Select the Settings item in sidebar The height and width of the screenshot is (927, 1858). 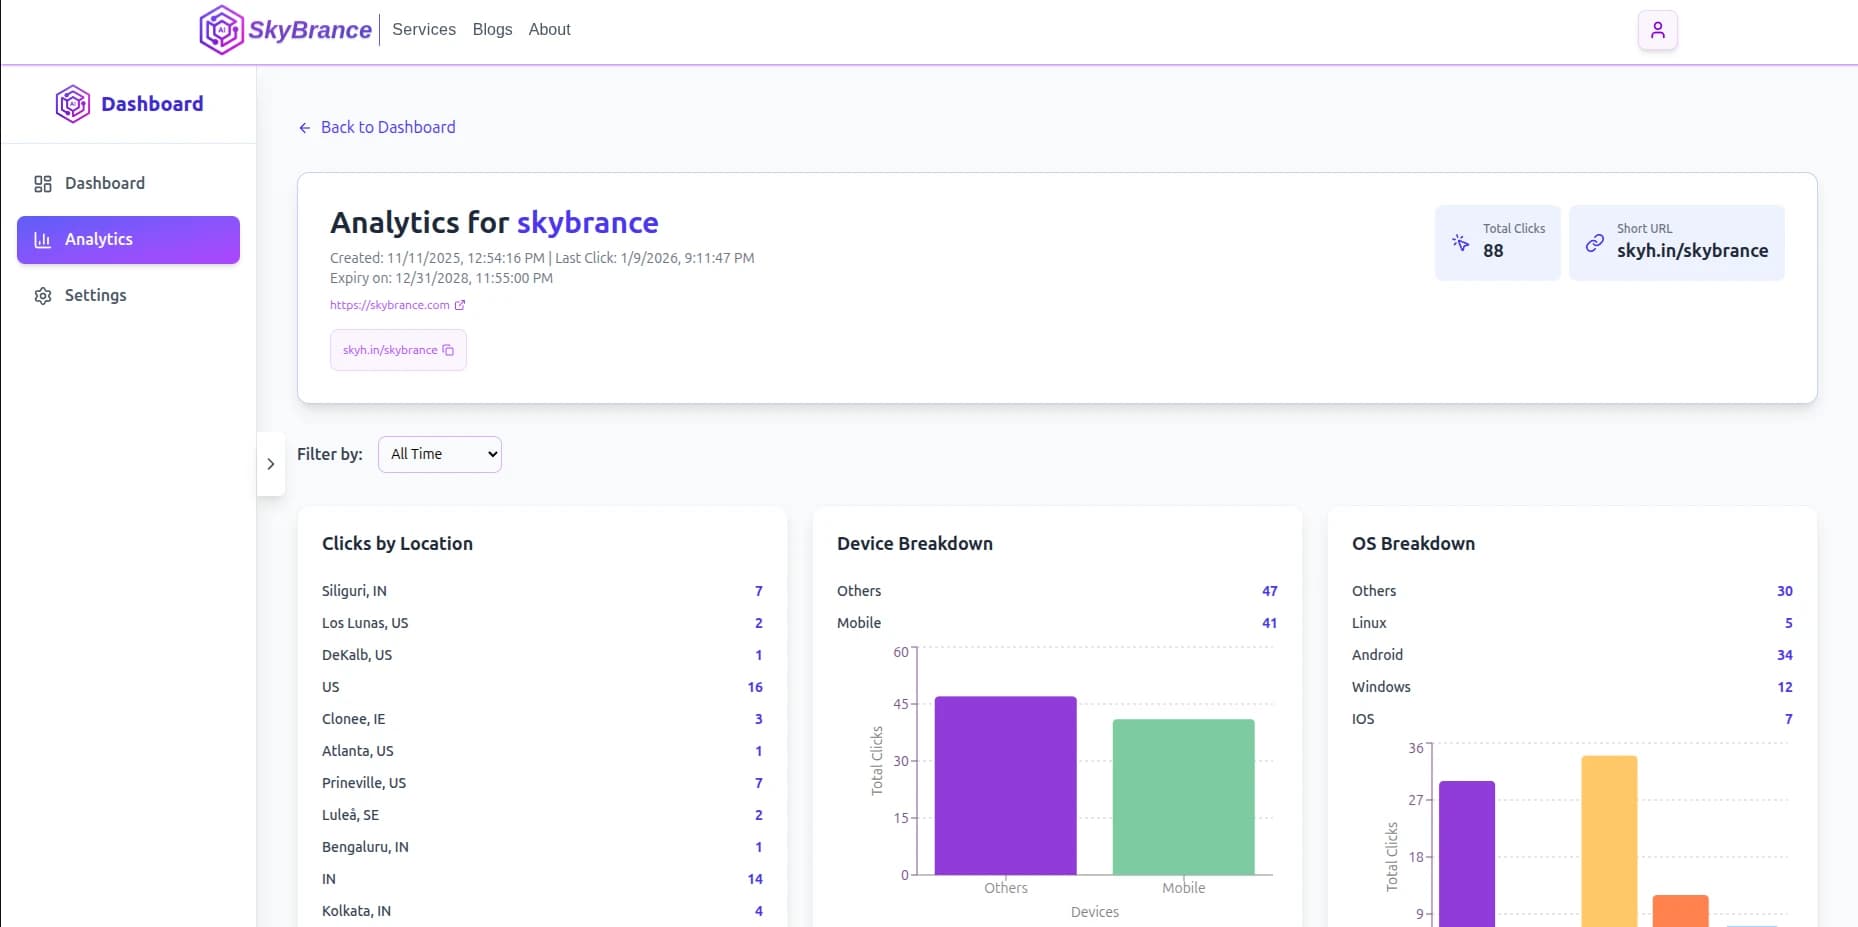coord(95,296)
